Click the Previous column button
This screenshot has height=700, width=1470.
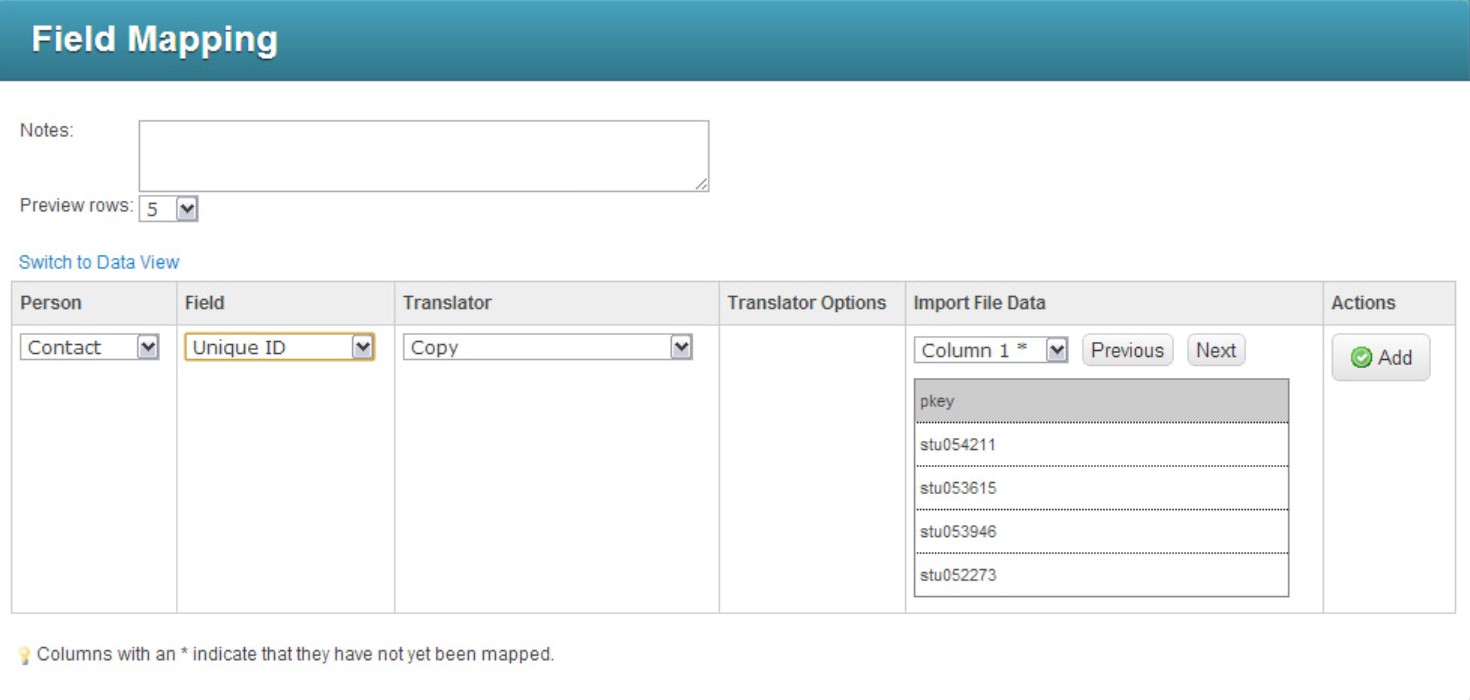pos(1127,350)
